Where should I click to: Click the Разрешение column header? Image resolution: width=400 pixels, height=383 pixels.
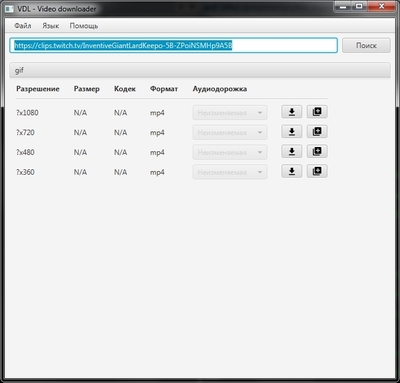(38, 89)
